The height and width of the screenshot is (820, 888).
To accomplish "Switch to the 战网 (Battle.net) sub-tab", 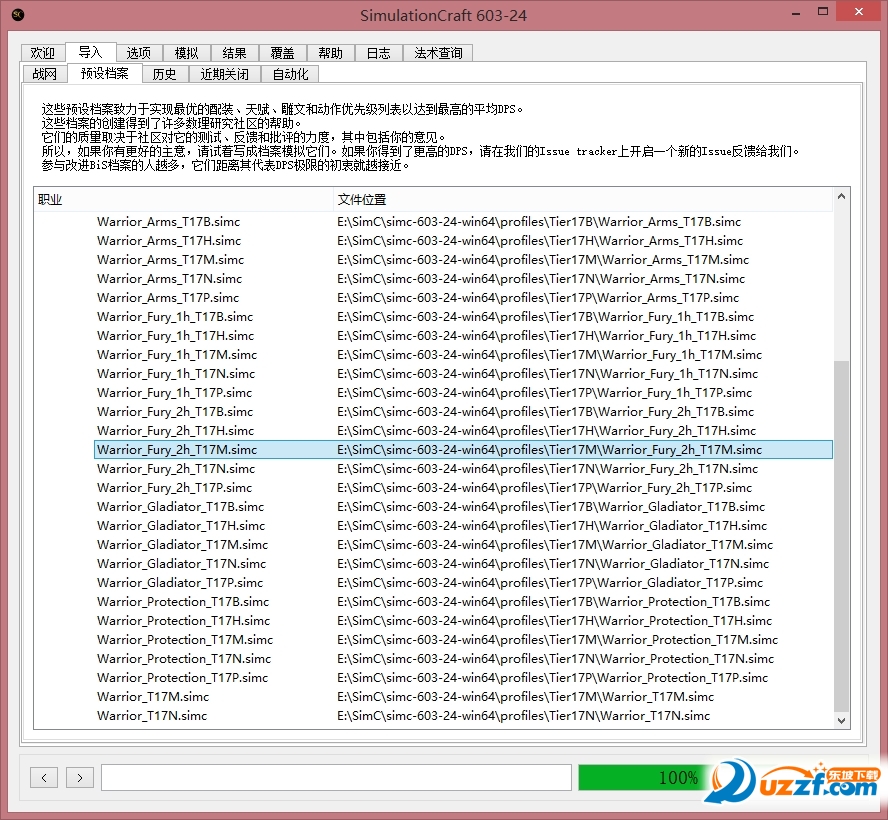I will (43, 73).
